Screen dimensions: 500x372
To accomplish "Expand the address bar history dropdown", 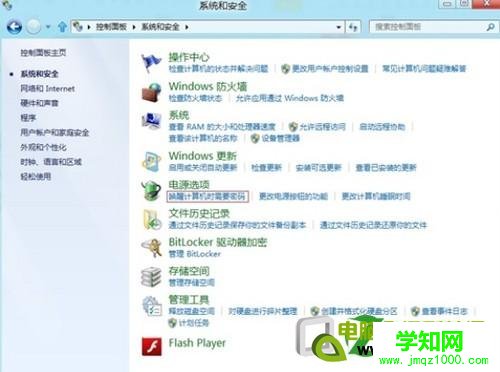I will (x=339, y=27).
